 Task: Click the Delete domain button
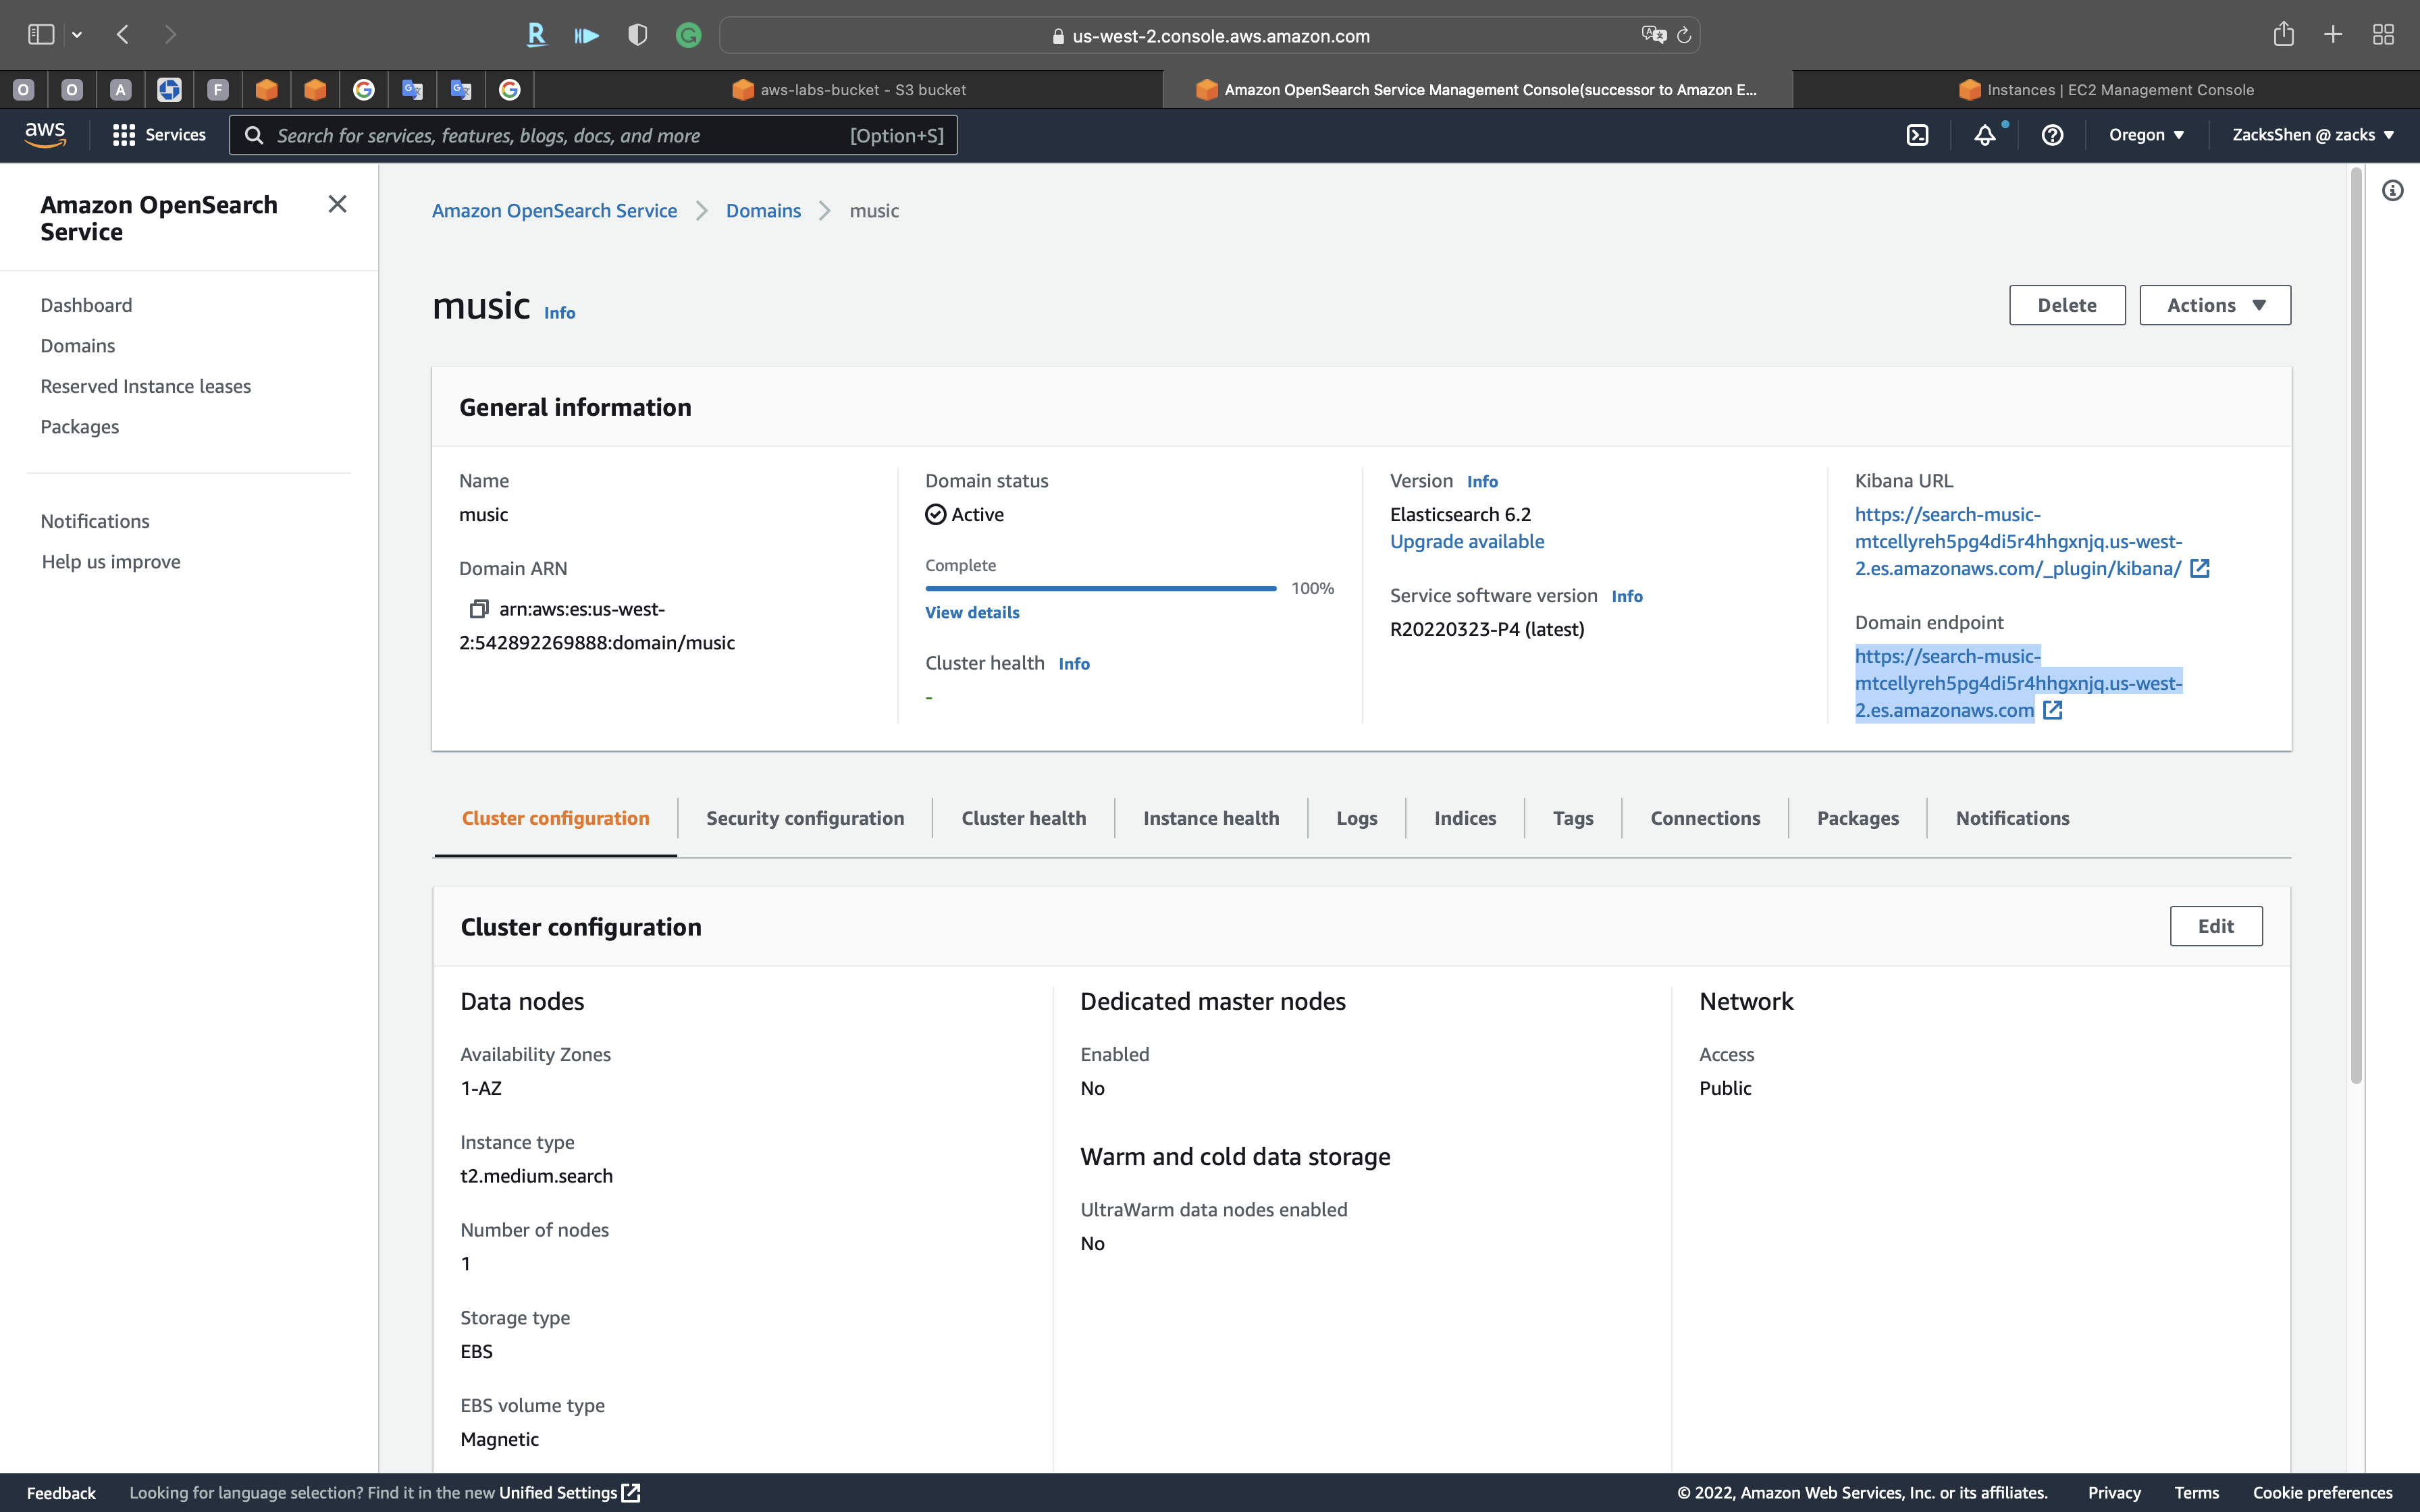click(x=2066, y=305)
